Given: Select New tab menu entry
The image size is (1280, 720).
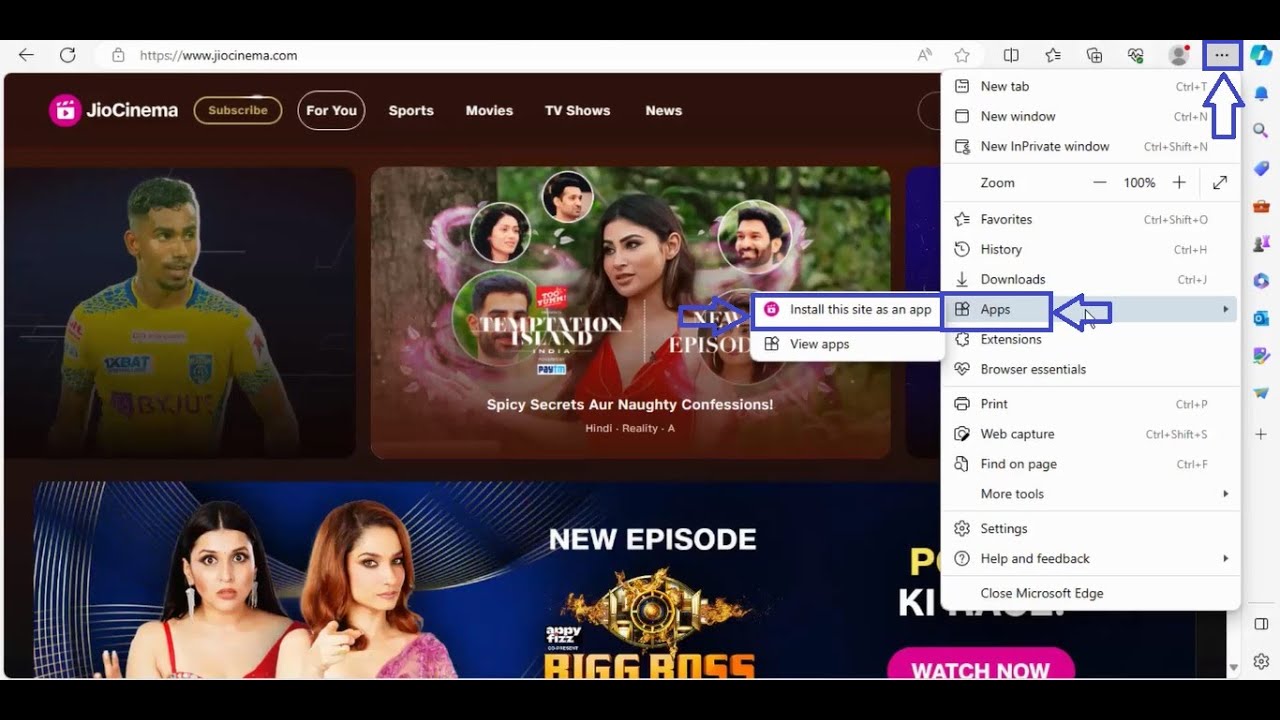Looking at the screenshot, I should click(1091, 87).
